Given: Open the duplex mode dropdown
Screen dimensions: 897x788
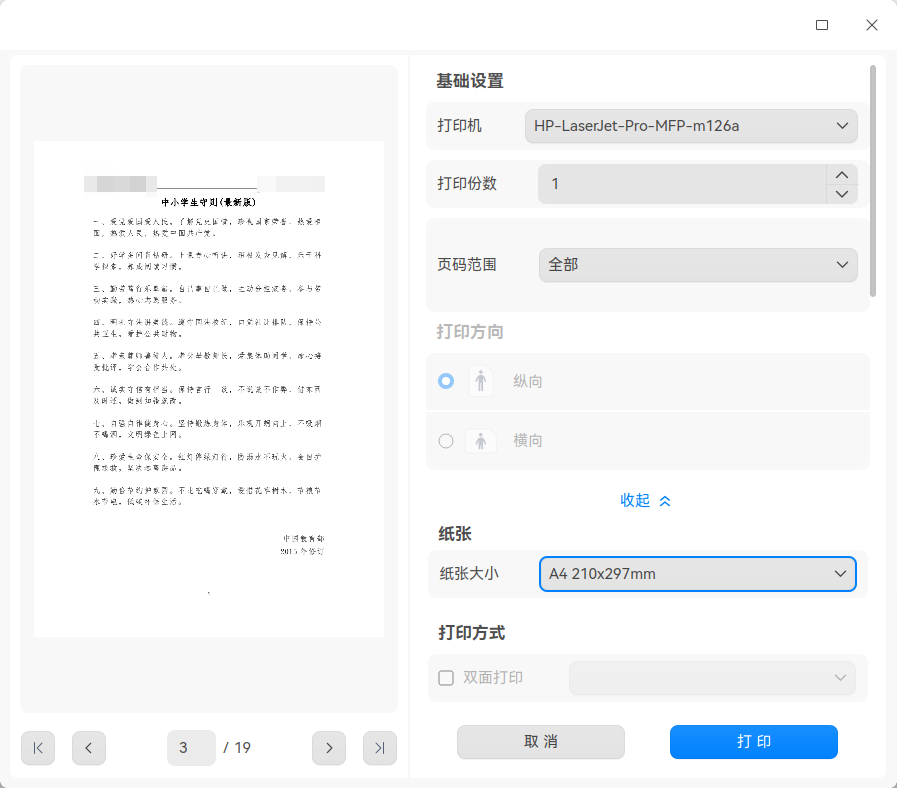Looking at the screenshot, I should (712, 678).
